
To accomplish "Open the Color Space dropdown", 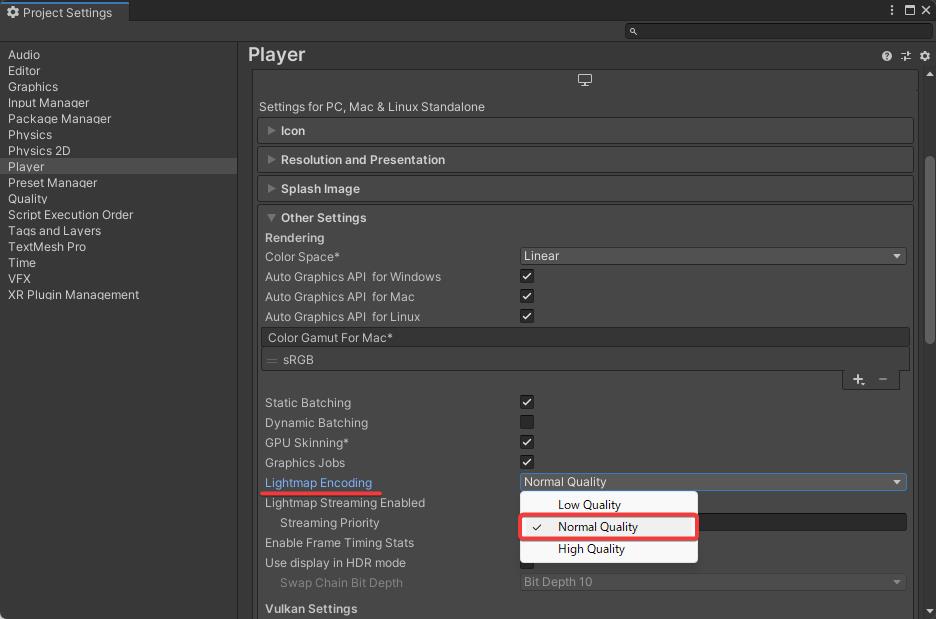I will coord(713,256).
